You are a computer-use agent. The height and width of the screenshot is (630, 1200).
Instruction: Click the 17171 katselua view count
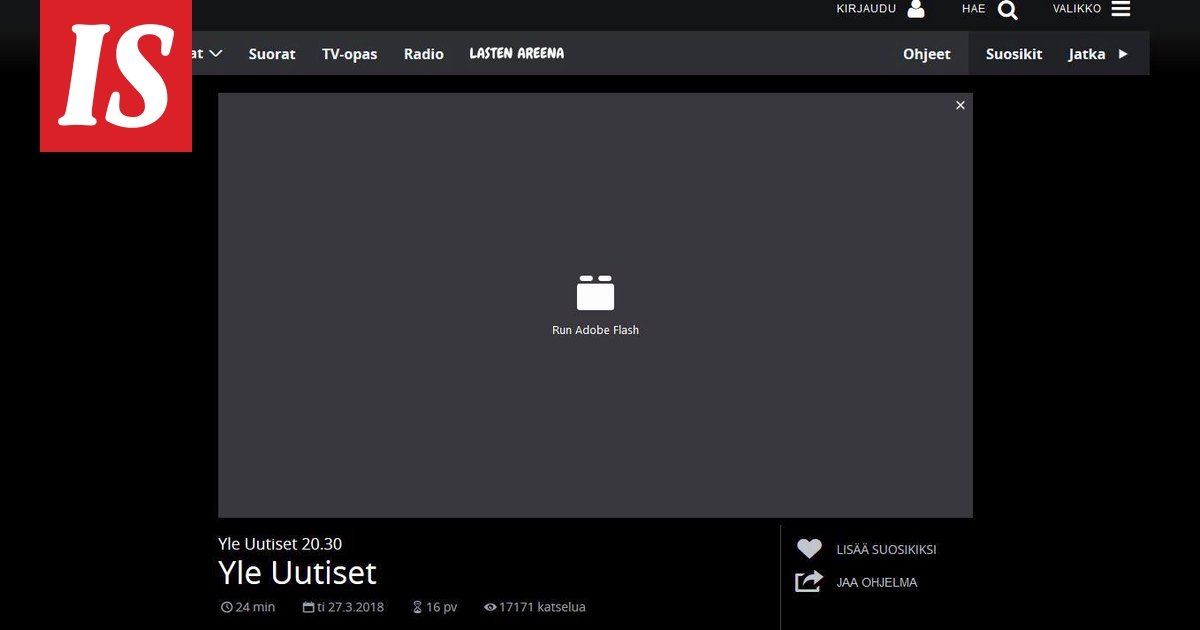click(x=542, y=607)
